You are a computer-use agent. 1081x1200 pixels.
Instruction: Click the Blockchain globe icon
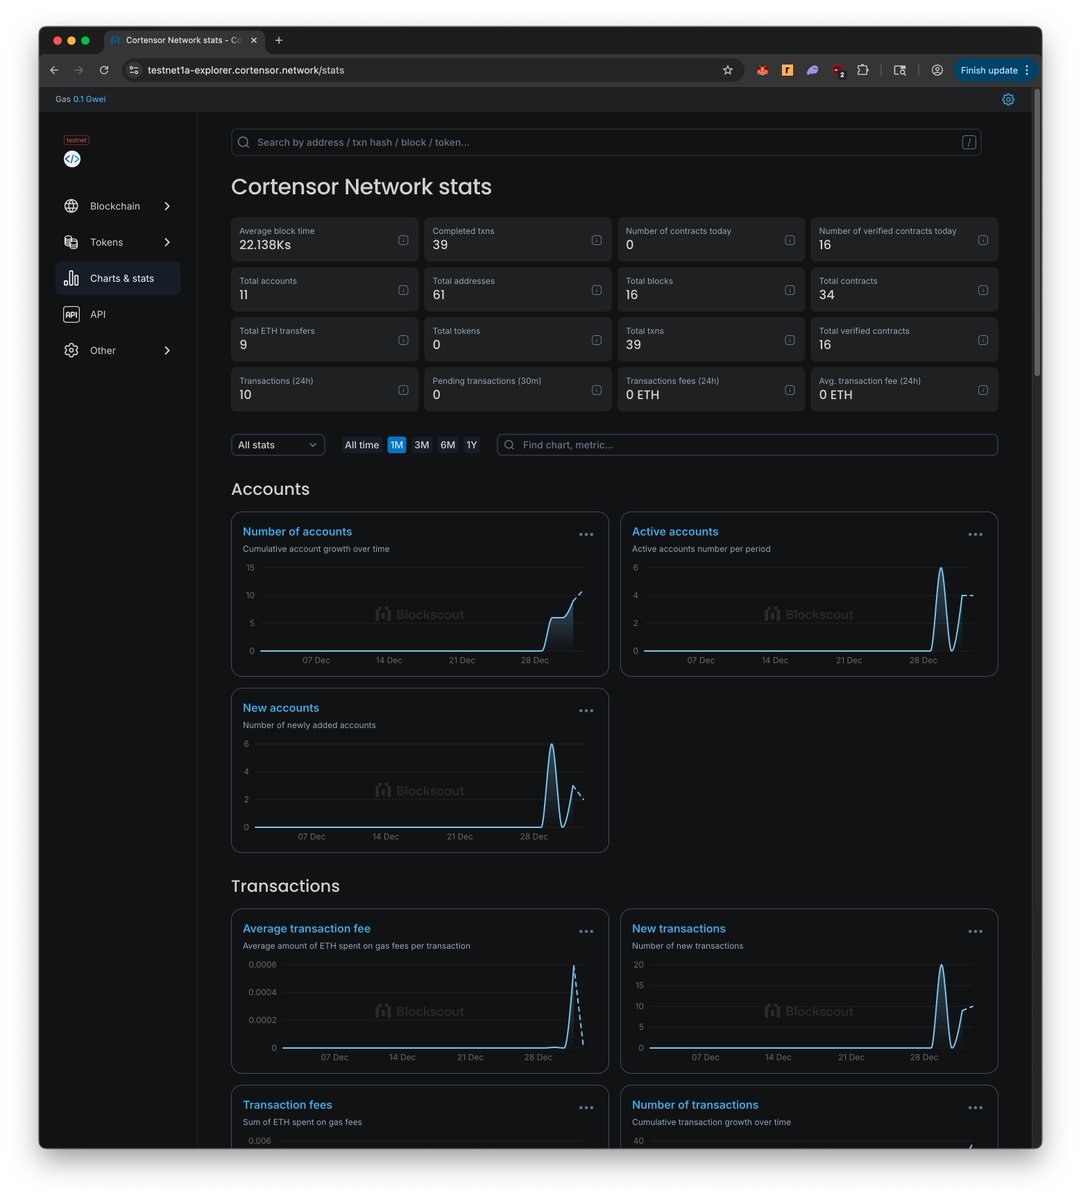click(71, 206)
